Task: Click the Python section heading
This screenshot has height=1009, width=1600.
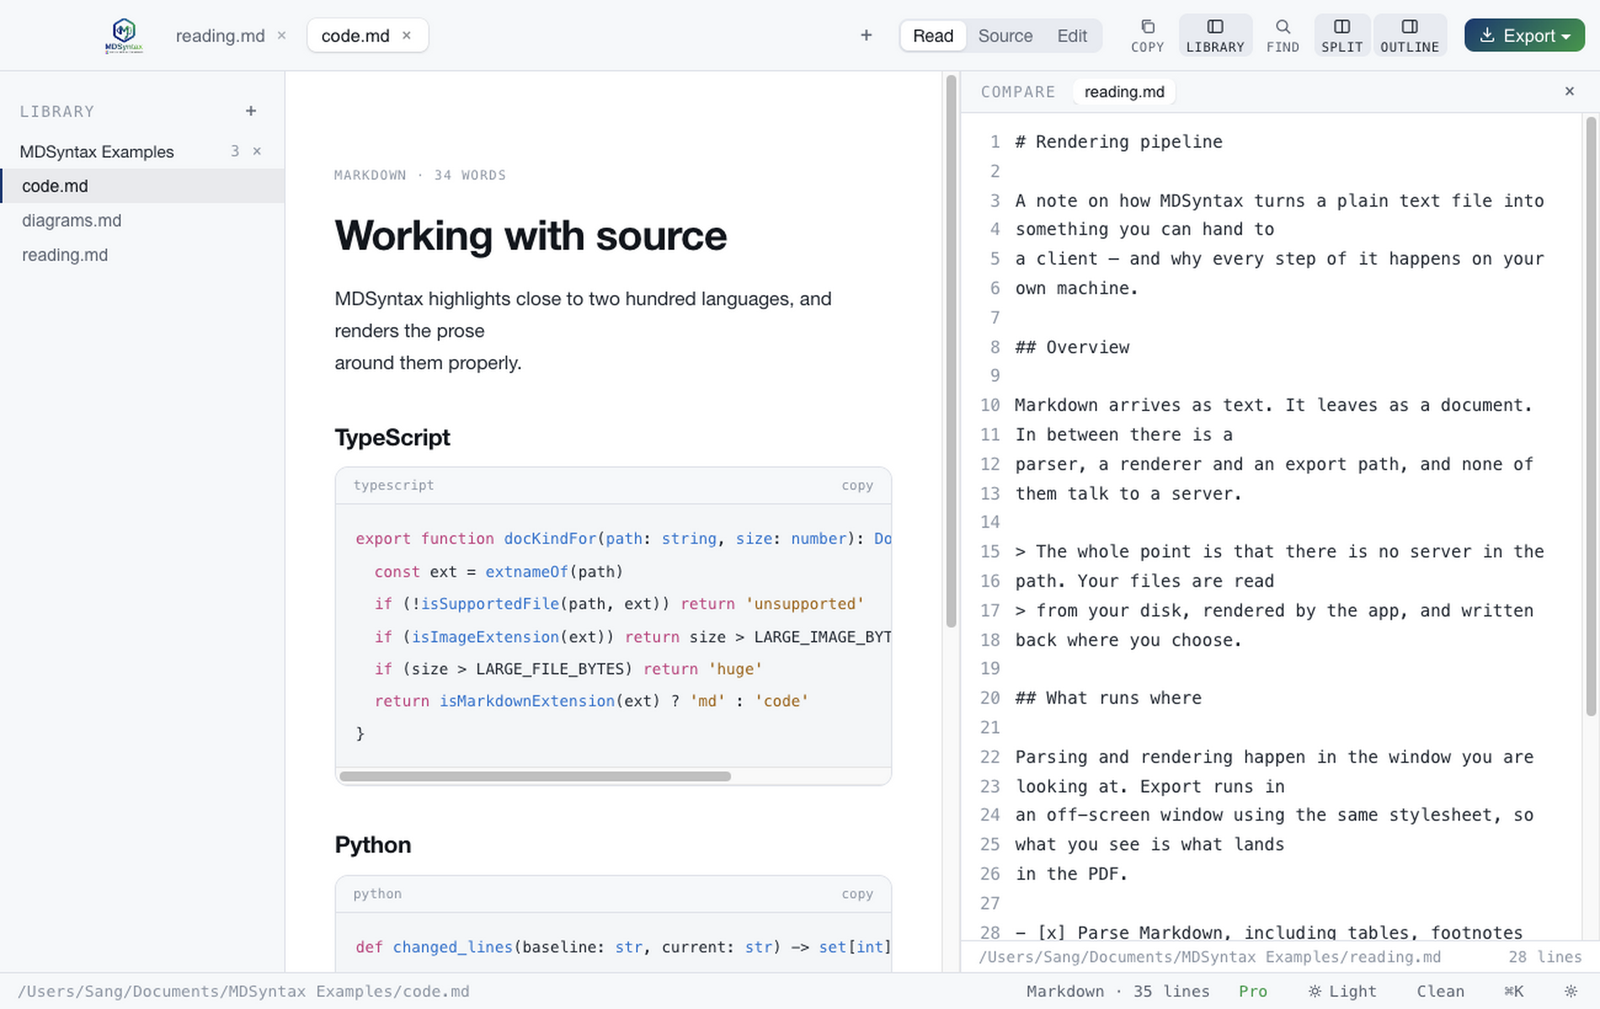Action: pyautogui.click(x=373, y=845)
